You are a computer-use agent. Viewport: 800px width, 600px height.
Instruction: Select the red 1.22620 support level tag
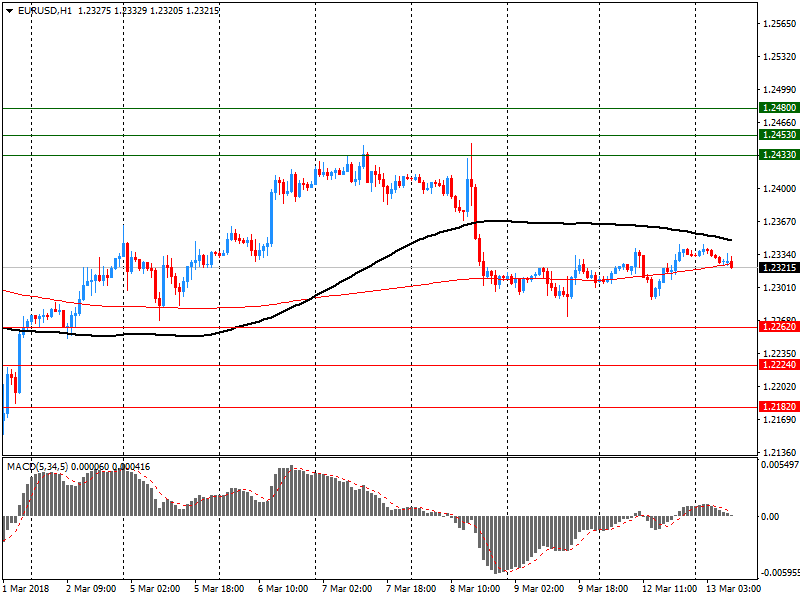tap(778, 327)
